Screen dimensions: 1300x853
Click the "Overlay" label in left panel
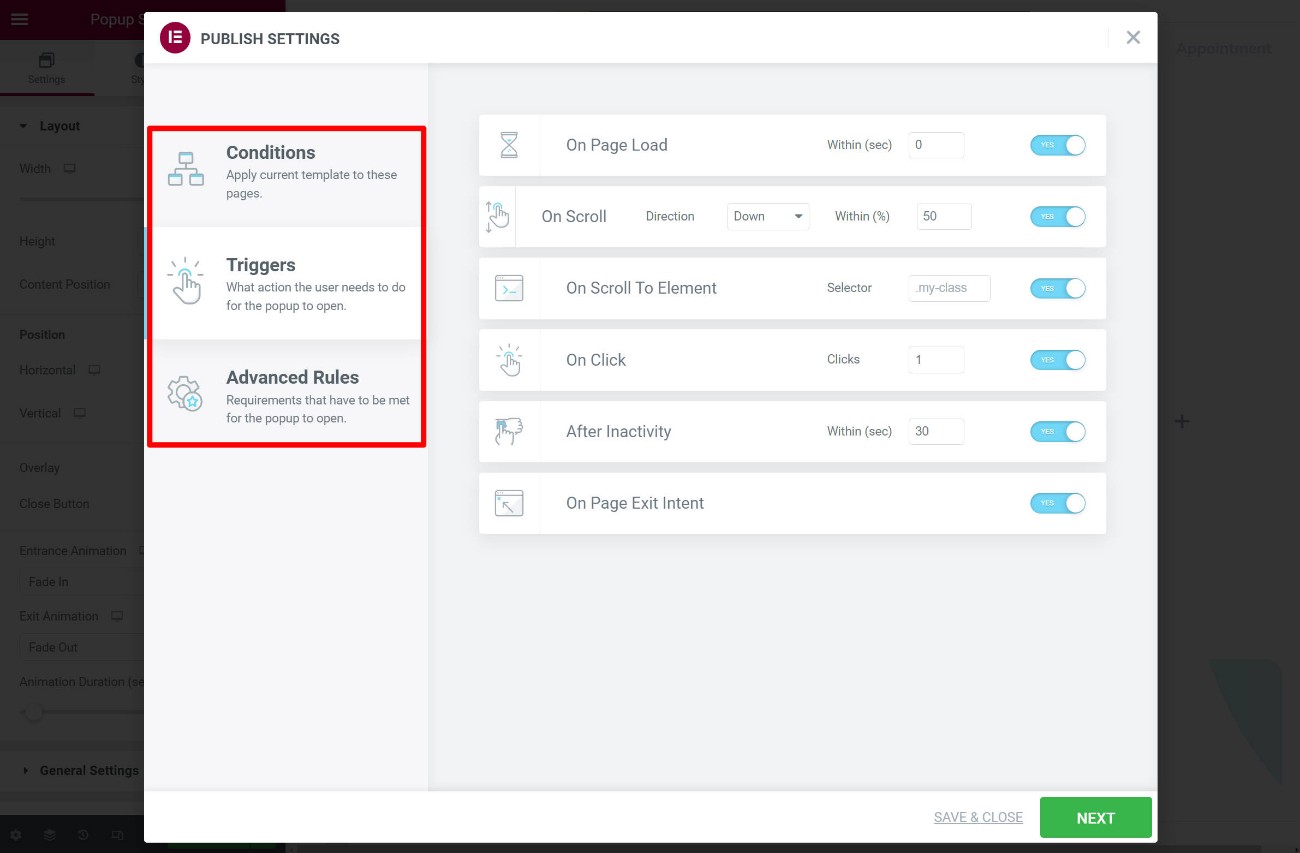point(39,468)
